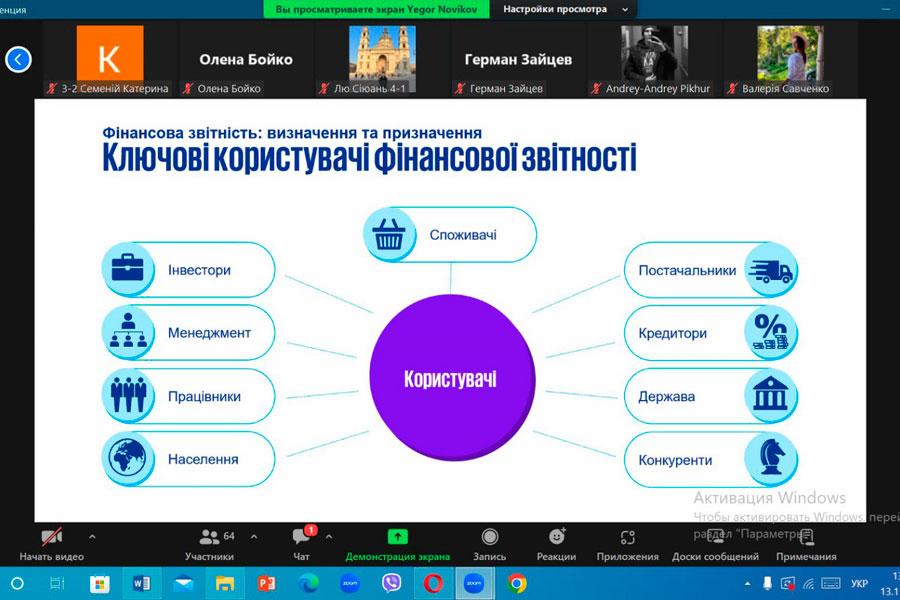
Task: Click the purple Користувачі center circle
Action: (x=452, y=377)
